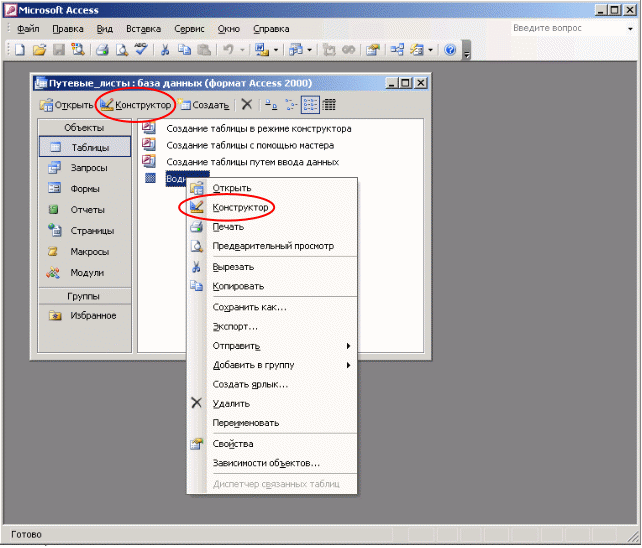
Task: Switch to List view
Action: [x=310, y=105]
